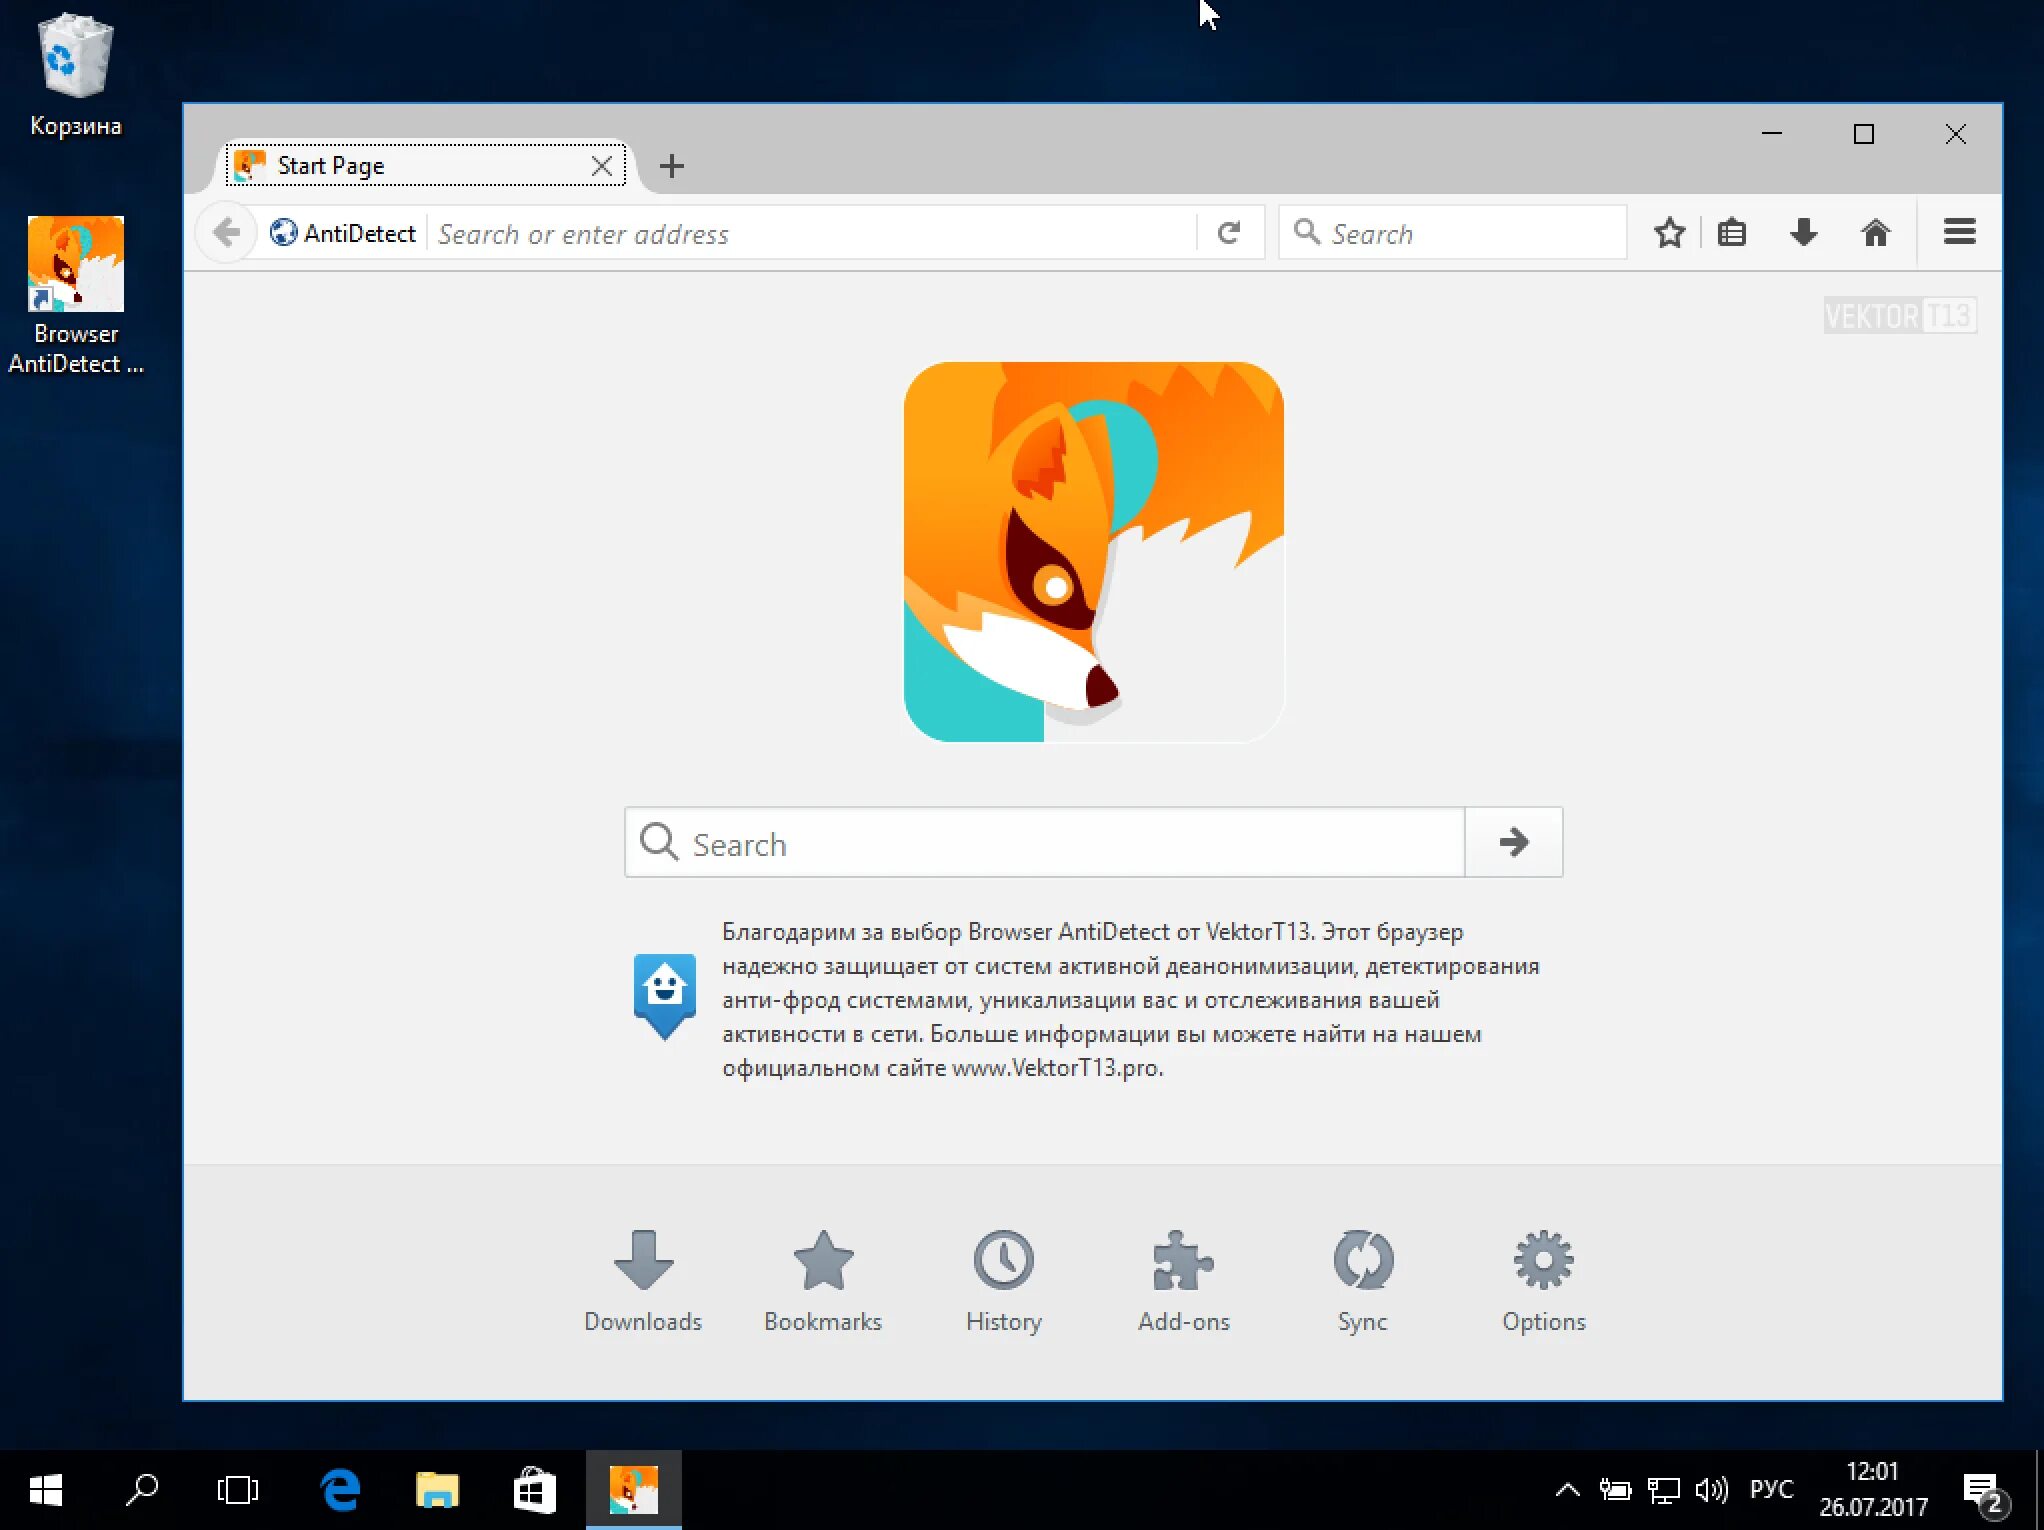2044x1530 pixels.
Task: Select the Recycle Bin desktop icon
Action: click(x=76, y=75)
